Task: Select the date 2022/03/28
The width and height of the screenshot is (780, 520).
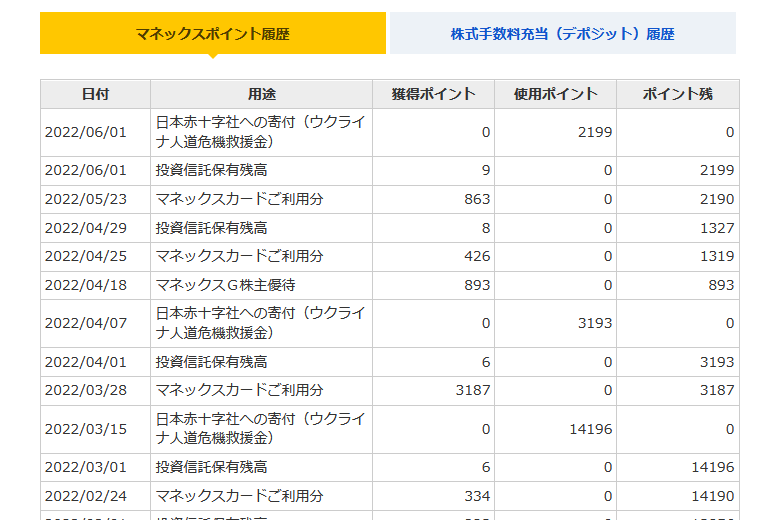Action: point(86,390)
